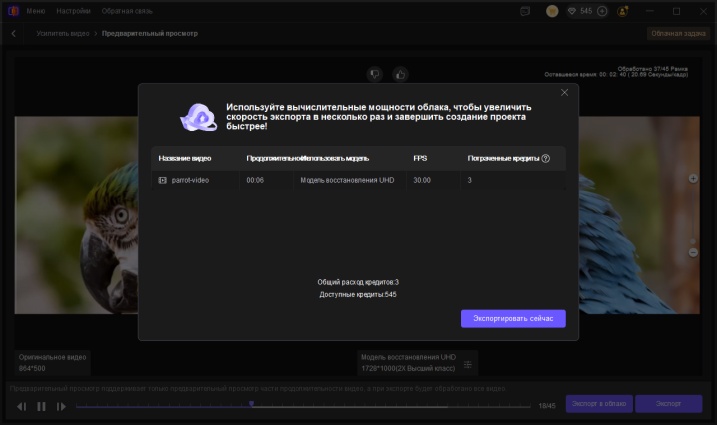This screenshot has height=425, width=717.
Task: Click the 18/45 frame counter
Action: 547,406
